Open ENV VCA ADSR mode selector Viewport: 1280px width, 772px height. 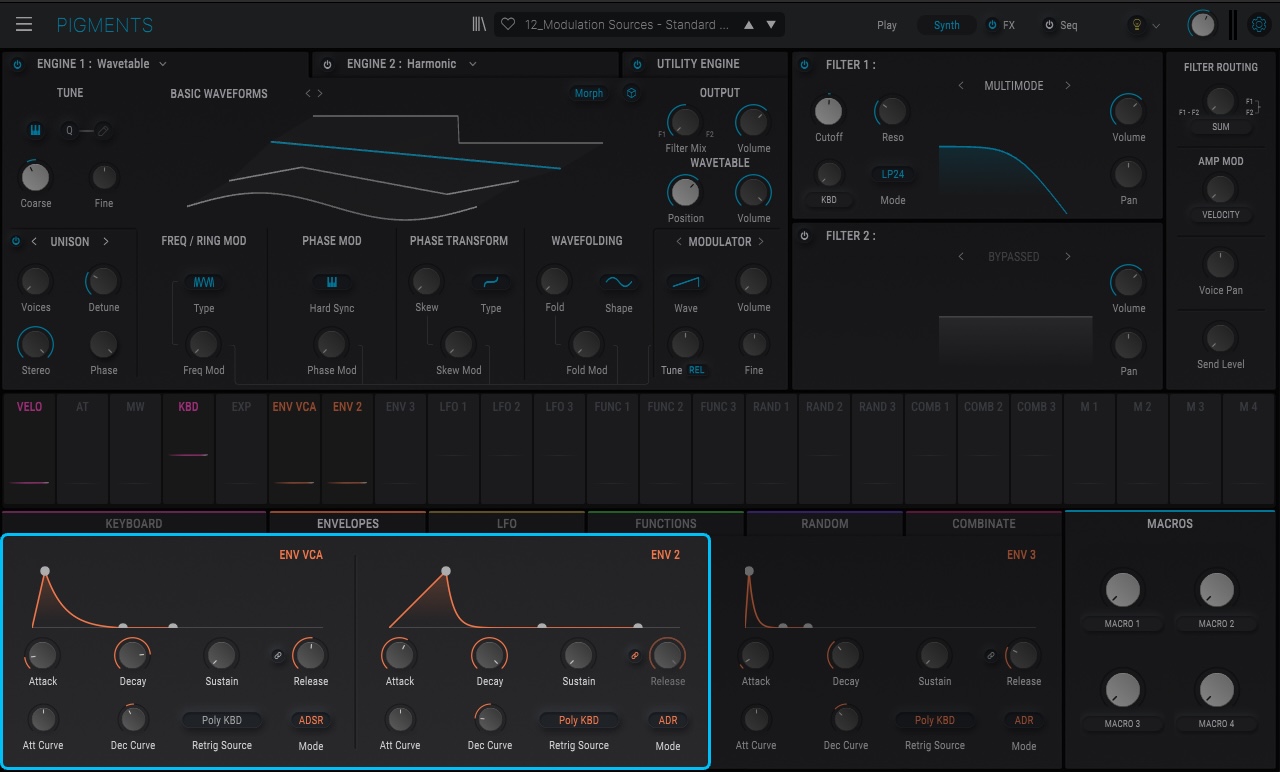[x=311, y=720]
